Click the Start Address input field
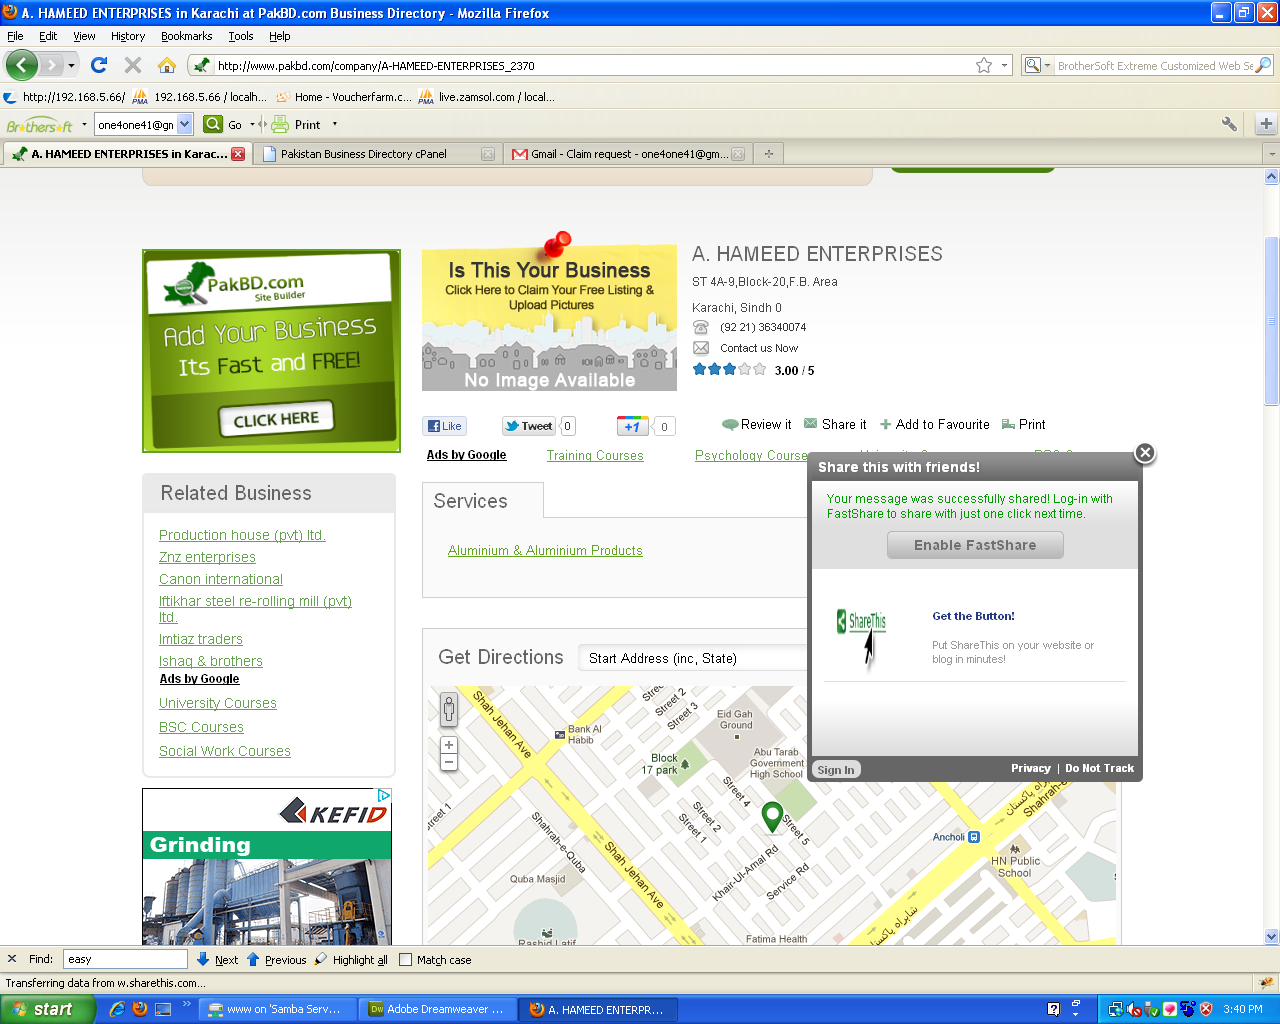This screenshot has width=1280, height=1024. (695, 658)
